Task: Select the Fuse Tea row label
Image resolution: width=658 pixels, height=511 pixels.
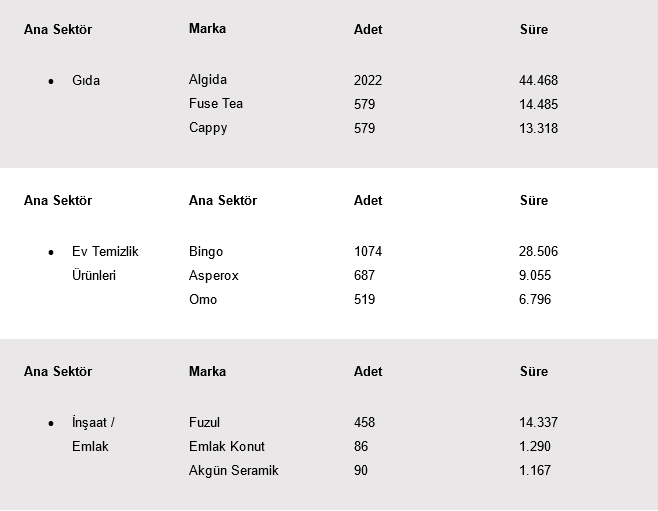Action: pyautogui.click(x=216, y=103)
